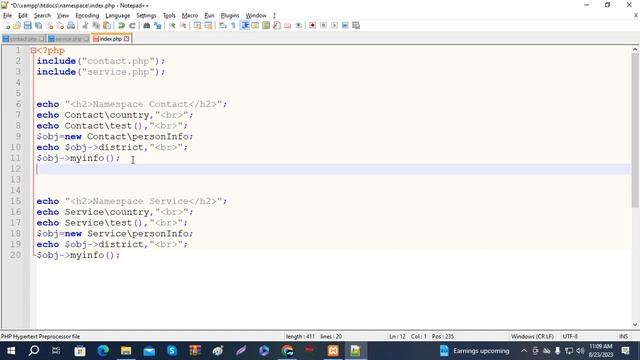Screen dimensions: 640x360
Task: Click the UTF-8 encoding in status bar
Action: 570,336
